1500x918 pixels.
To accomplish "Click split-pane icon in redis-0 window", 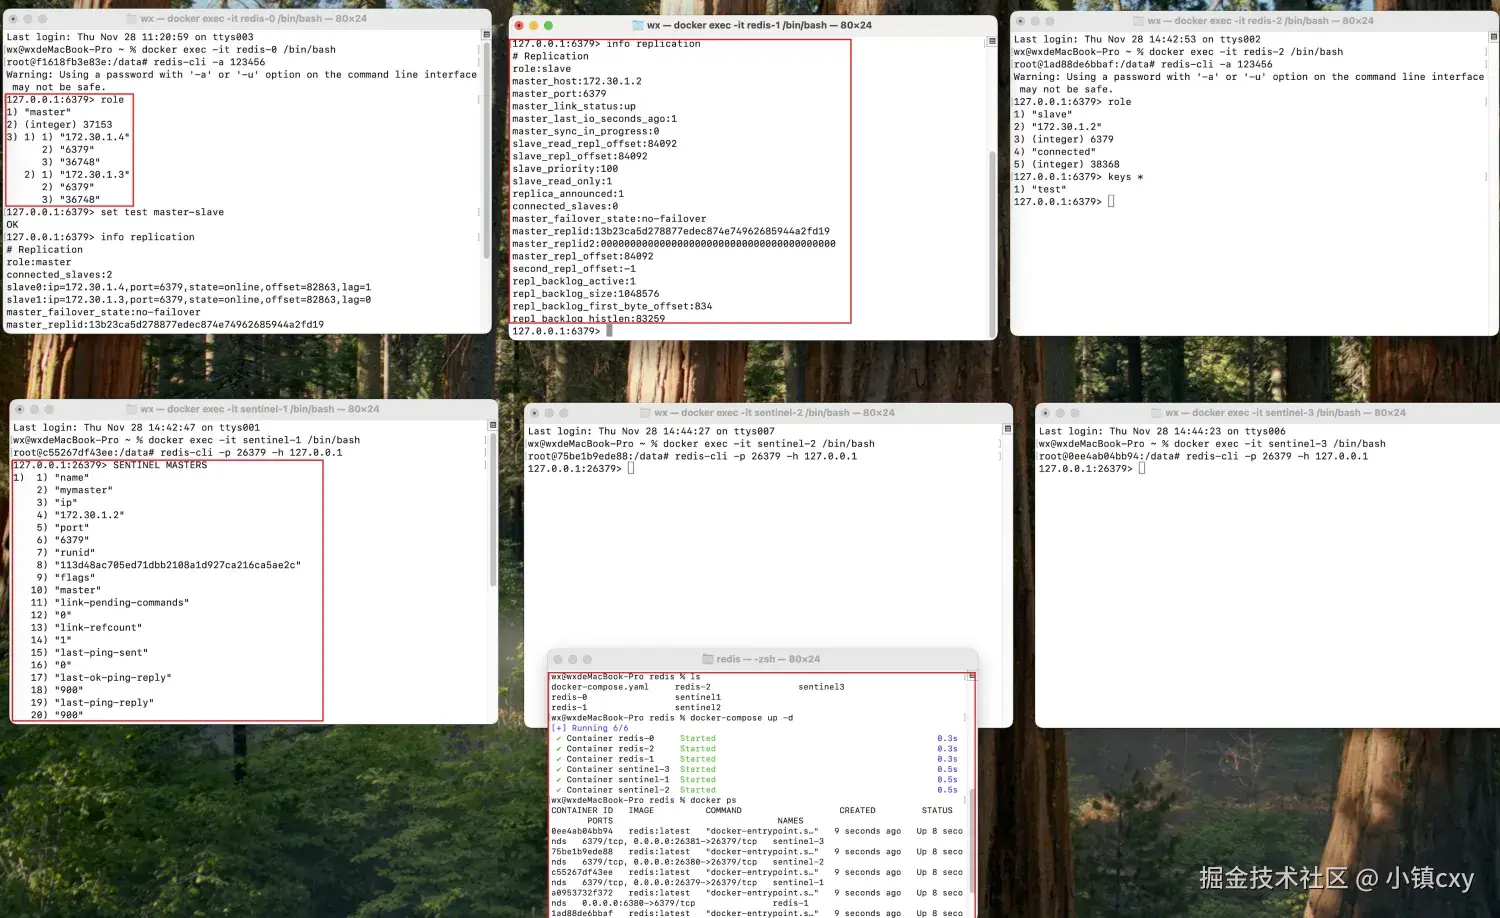I will point(487,35).
